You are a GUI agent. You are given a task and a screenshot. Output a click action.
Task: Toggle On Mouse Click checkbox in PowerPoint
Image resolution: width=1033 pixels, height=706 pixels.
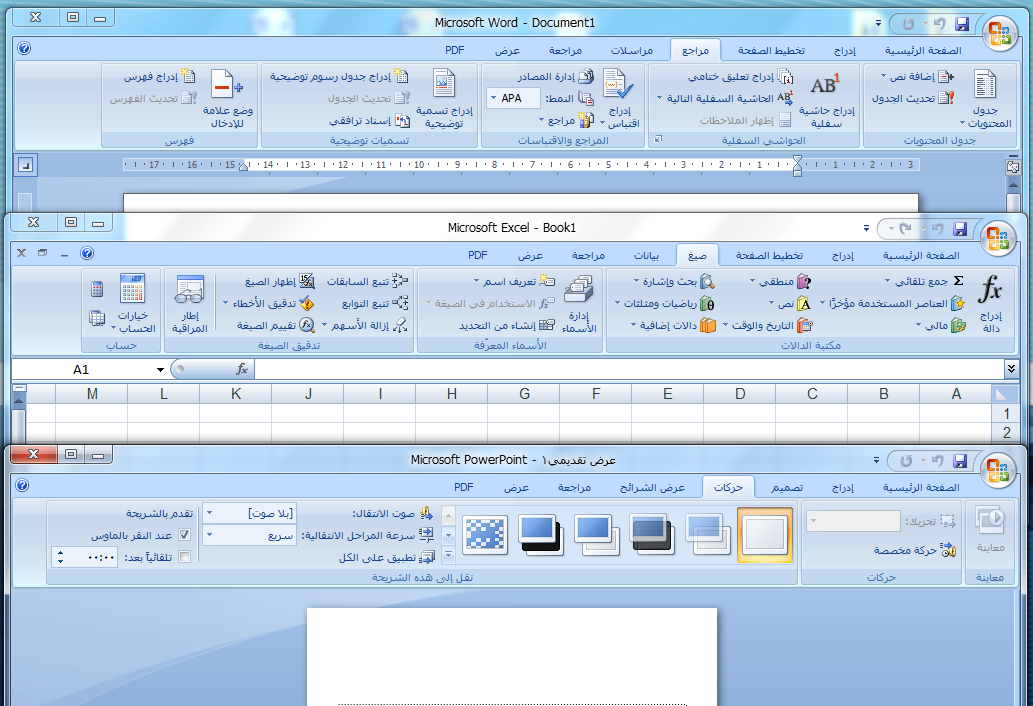point(184,535)
